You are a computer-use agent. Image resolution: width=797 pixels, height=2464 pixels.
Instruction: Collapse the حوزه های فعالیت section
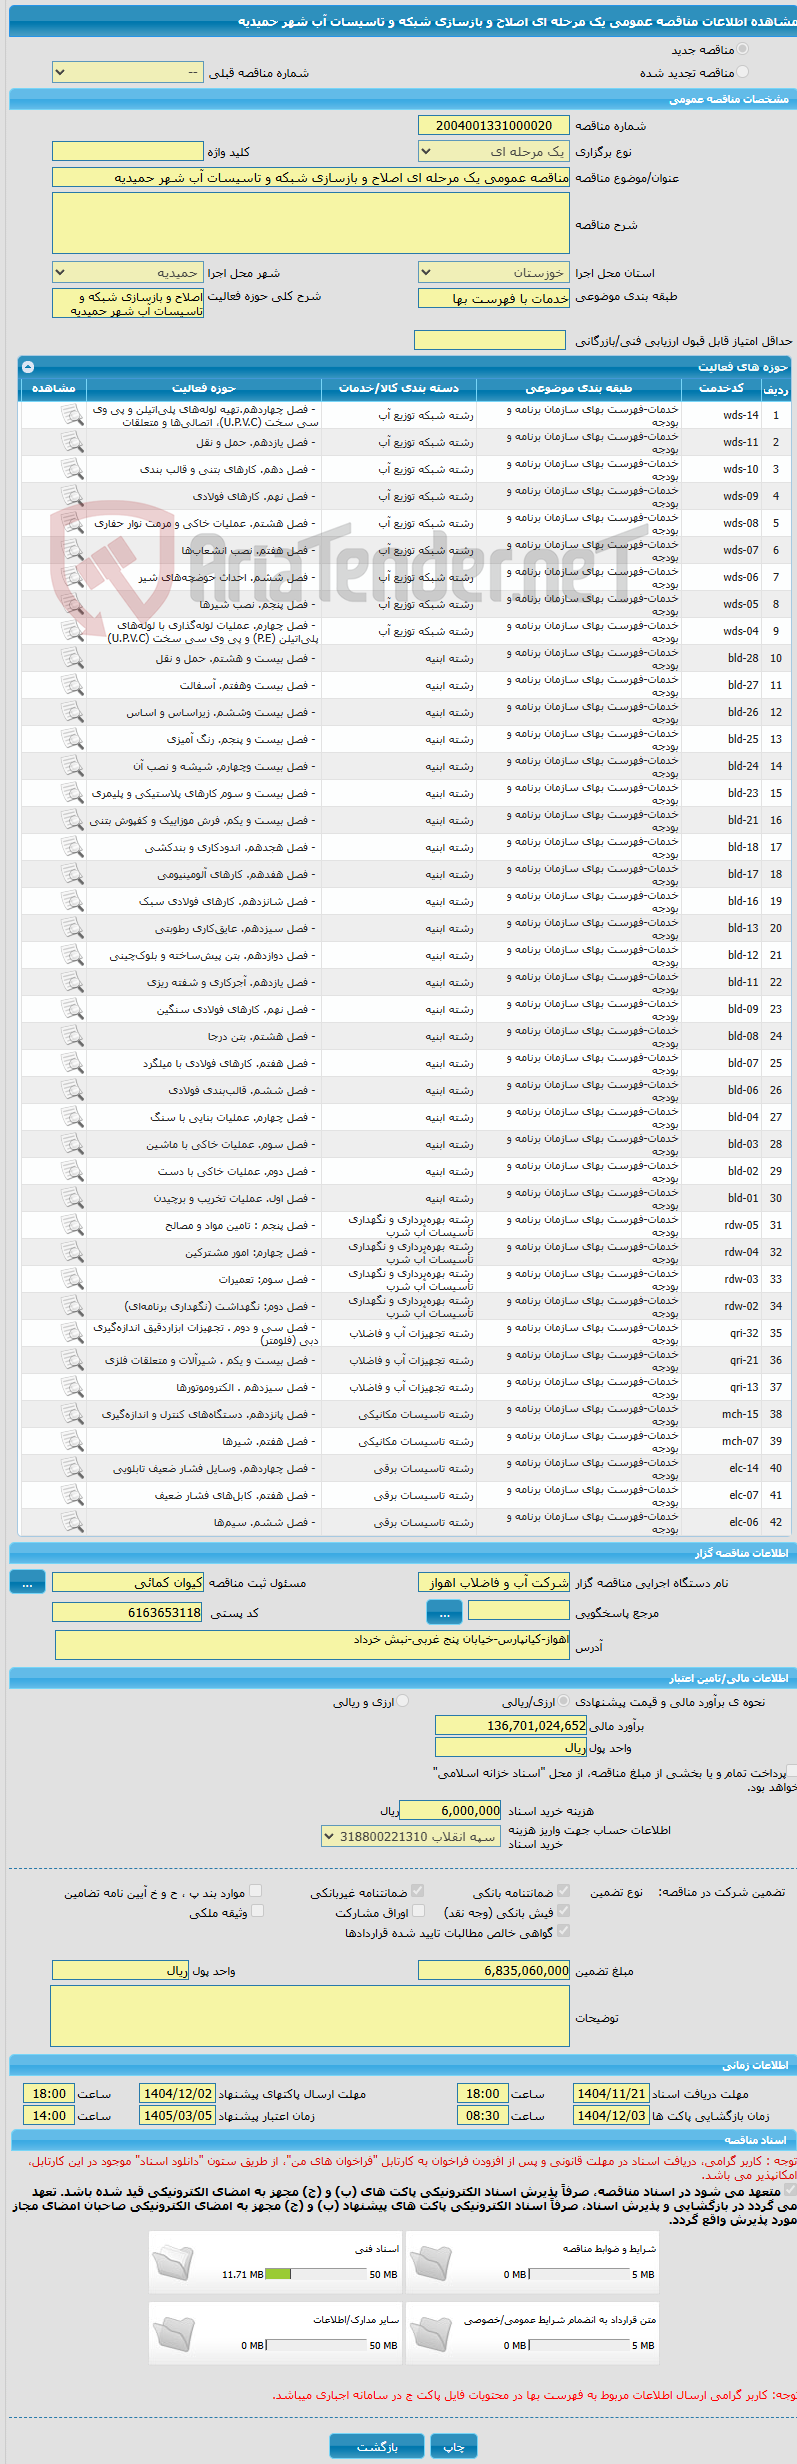28,367
